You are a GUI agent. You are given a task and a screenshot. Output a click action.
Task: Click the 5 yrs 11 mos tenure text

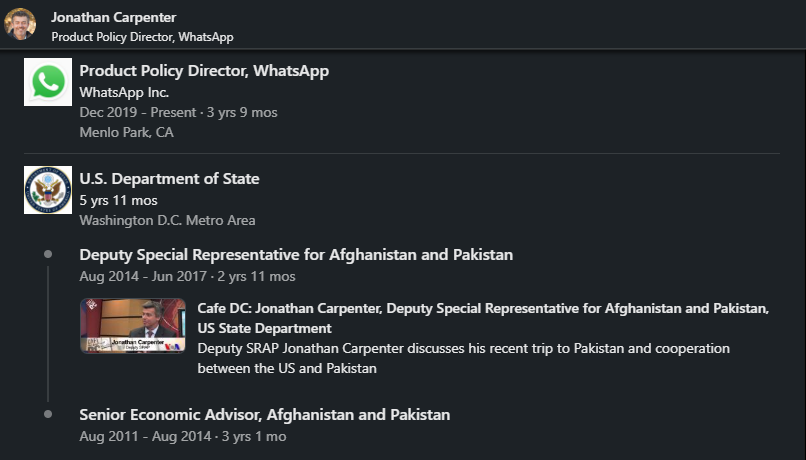(118, 200)
